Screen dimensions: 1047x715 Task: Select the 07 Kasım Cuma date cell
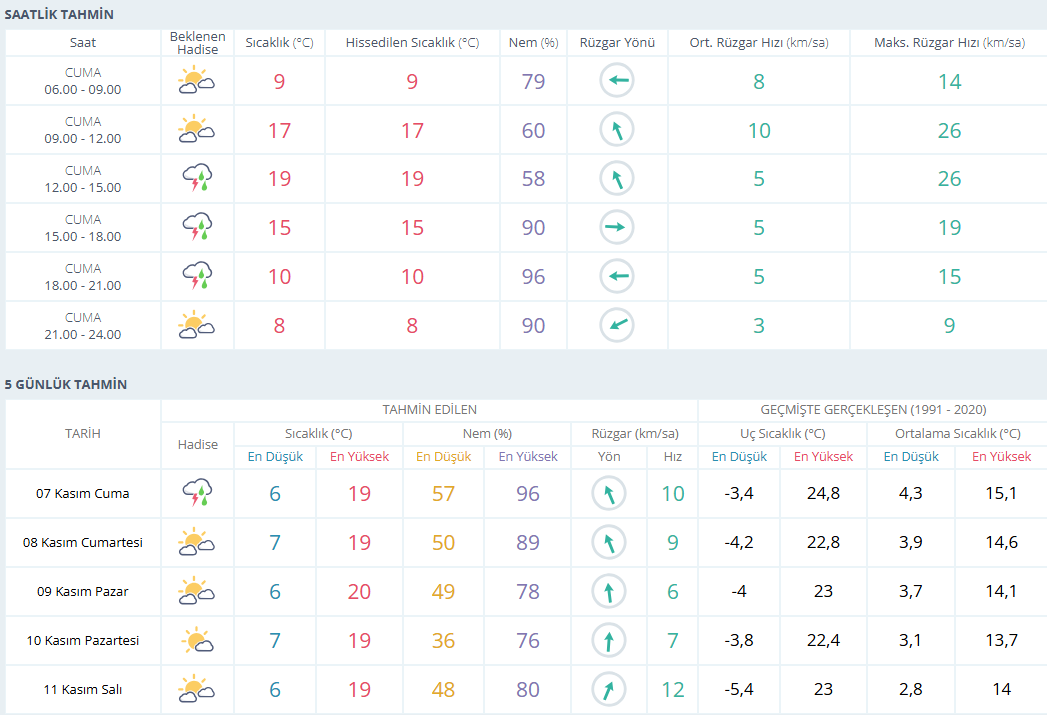click(83, 493)
